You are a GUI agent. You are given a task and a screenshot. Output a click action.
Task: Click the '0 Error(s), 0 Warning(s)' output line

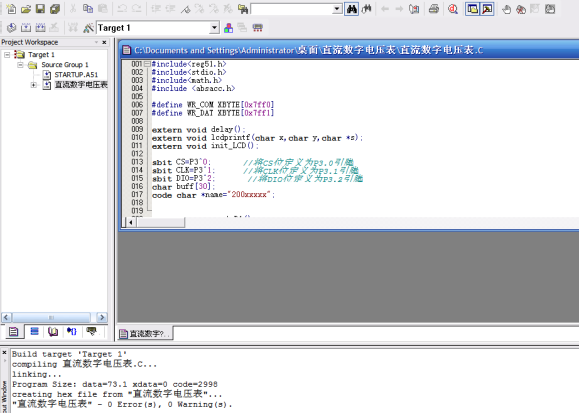[122, 404]
